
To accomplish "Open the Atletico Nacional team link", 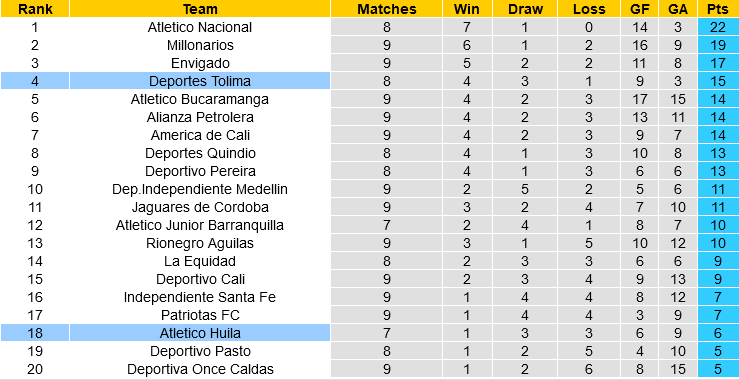I will click(x=200, y=27).
